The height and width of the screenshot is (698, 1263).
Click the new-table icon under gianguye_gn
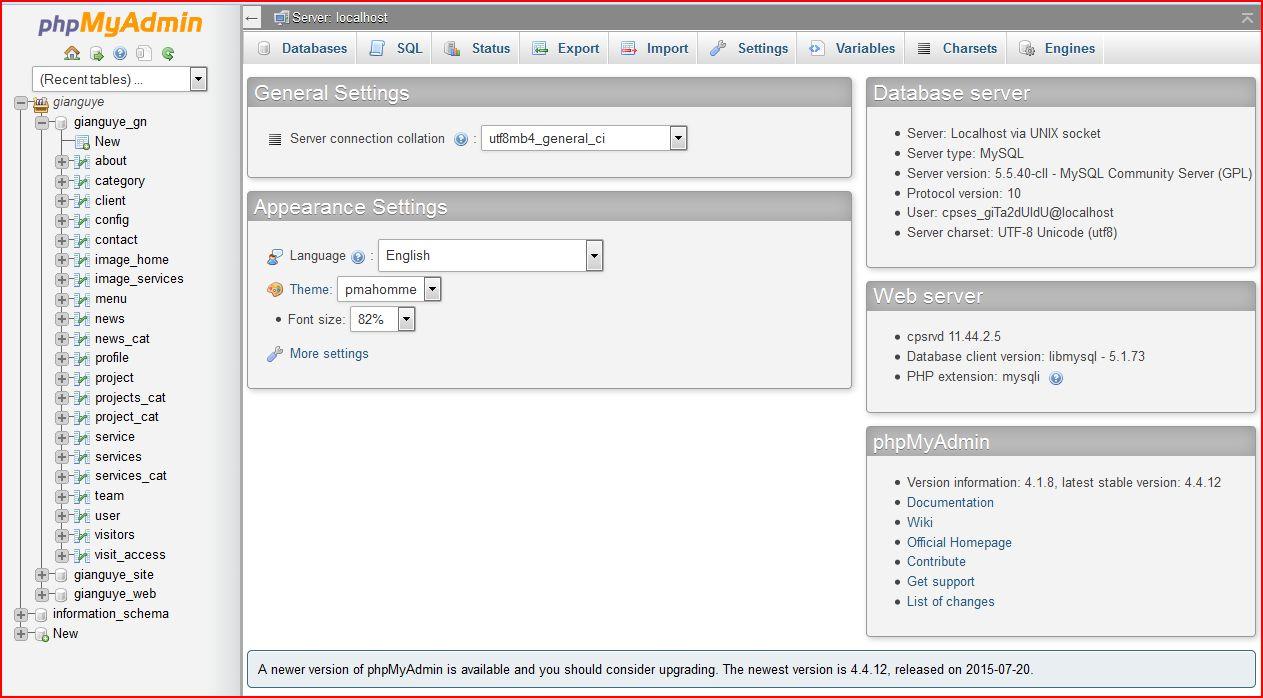click(82, 142)
